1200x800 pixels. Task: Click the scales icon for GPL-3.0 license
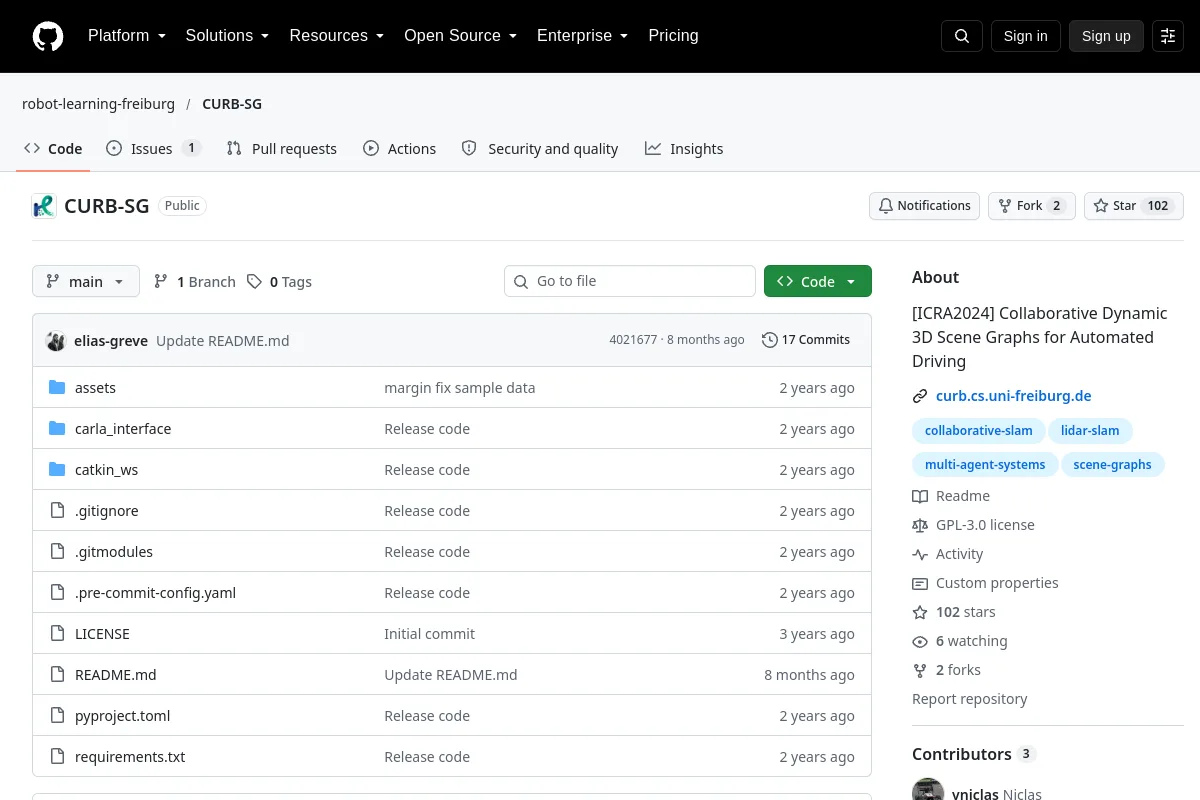pyautogui.click(x=920, y=525)
